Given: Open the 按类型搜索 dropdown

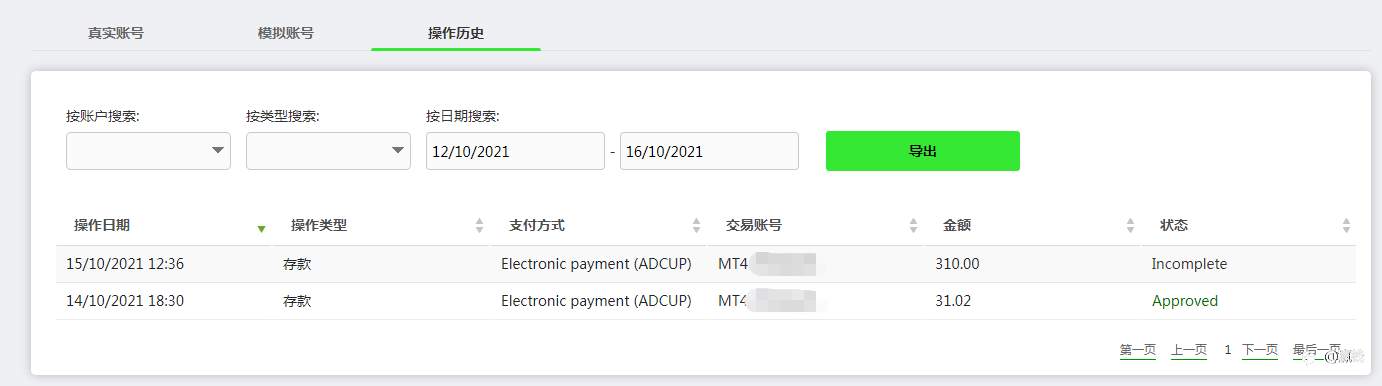Looking at the screenshot, I should click(x=328, y=151).
